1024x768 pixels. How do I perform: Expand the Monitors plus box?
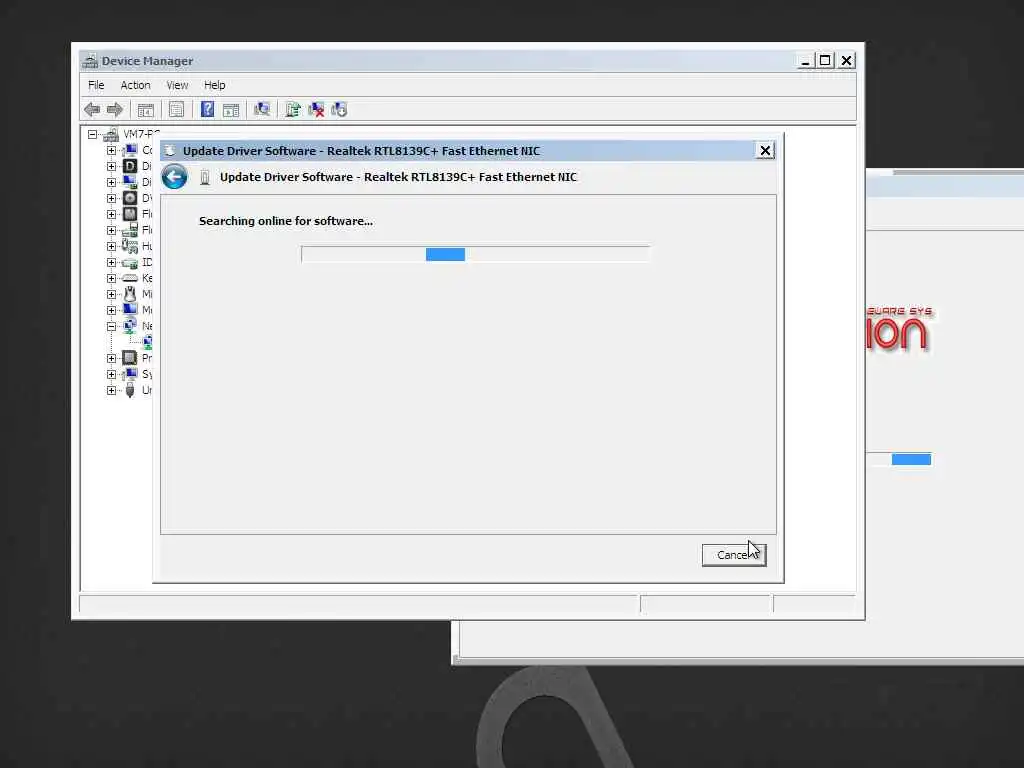click(112, 310)
